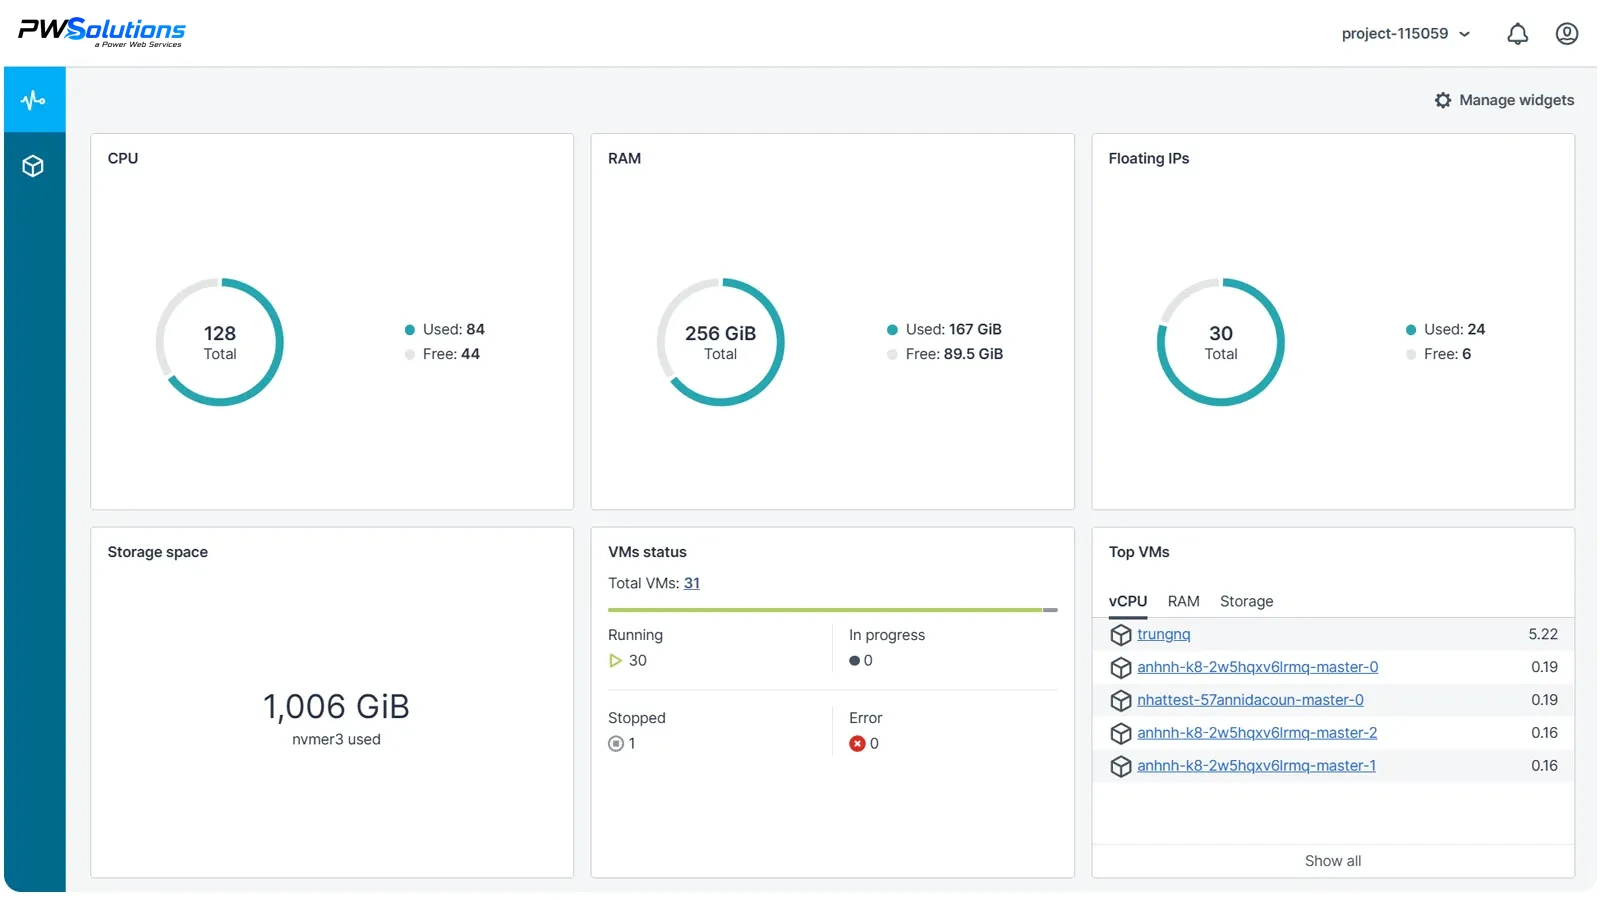Click the red Error status icon

857,744
